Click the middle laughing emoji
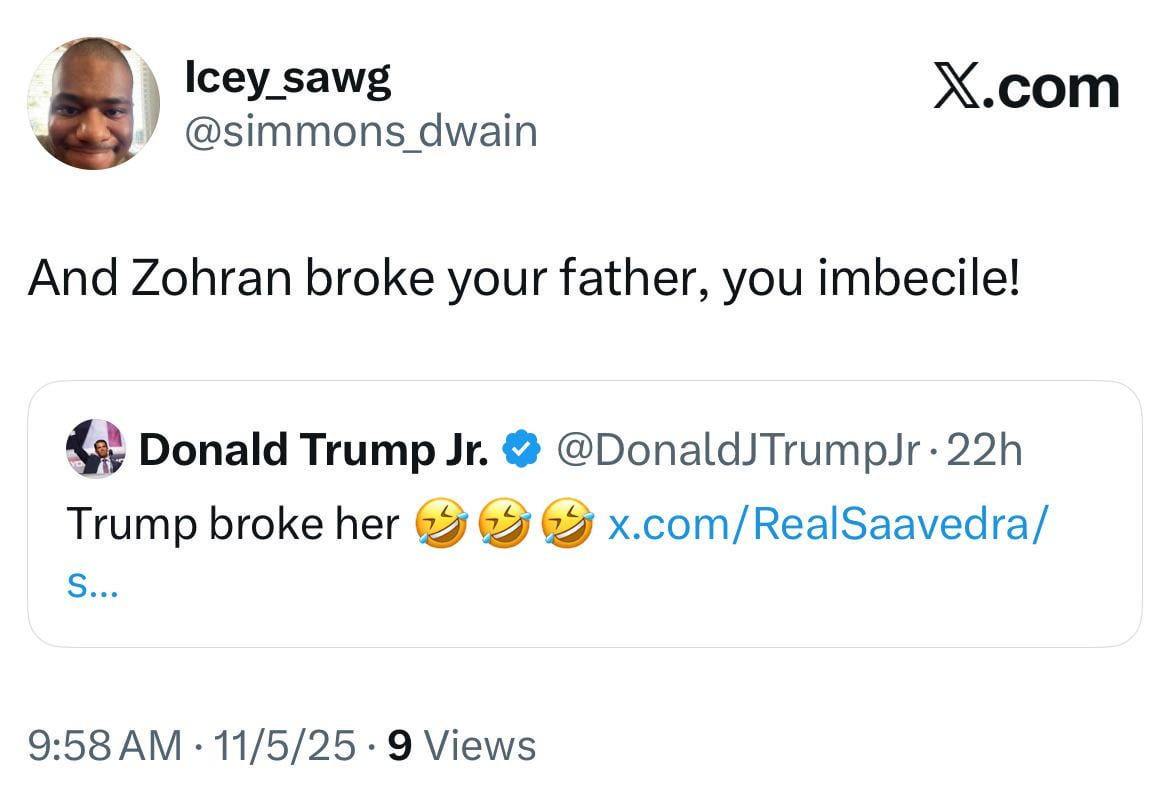 (x=503, y=525)
